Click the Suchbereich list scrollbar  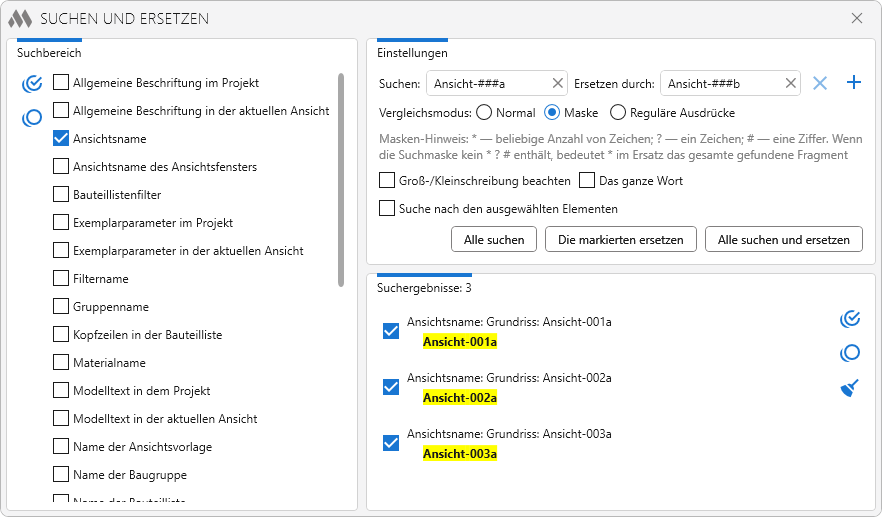[342, 180]
